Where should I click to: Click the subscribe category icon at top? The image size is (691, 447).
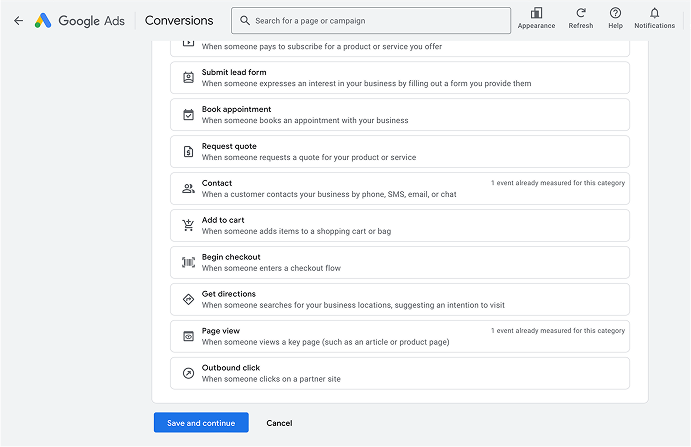pos(188,43)
